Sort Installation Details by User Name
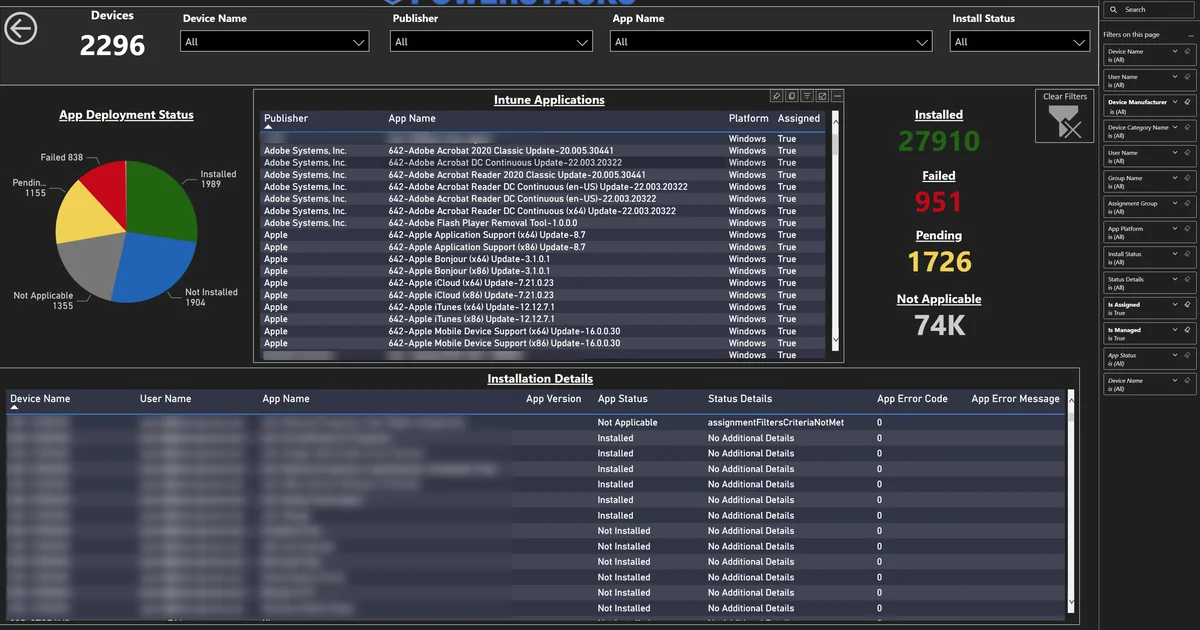The width and height of the screenshot is (1200, 630). [165, 399]
